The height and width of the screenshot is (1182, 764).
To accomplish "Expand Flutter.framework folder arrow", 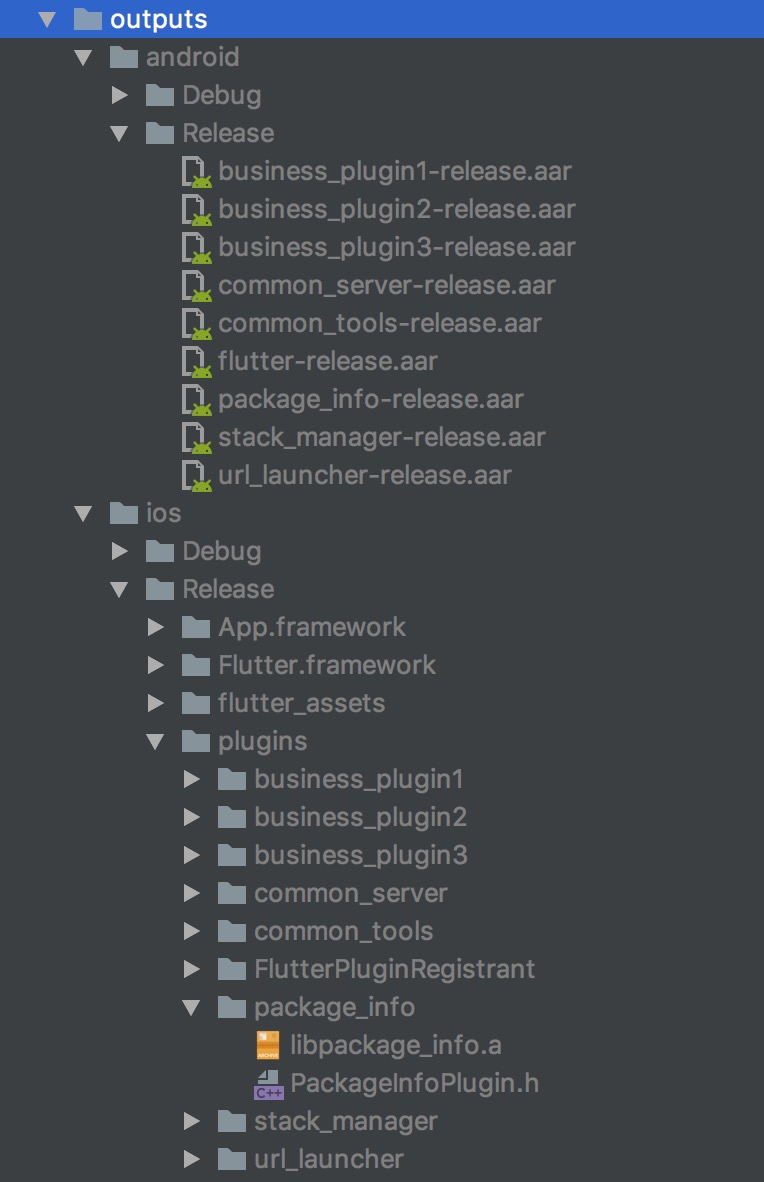I will [x=155, y=665].
